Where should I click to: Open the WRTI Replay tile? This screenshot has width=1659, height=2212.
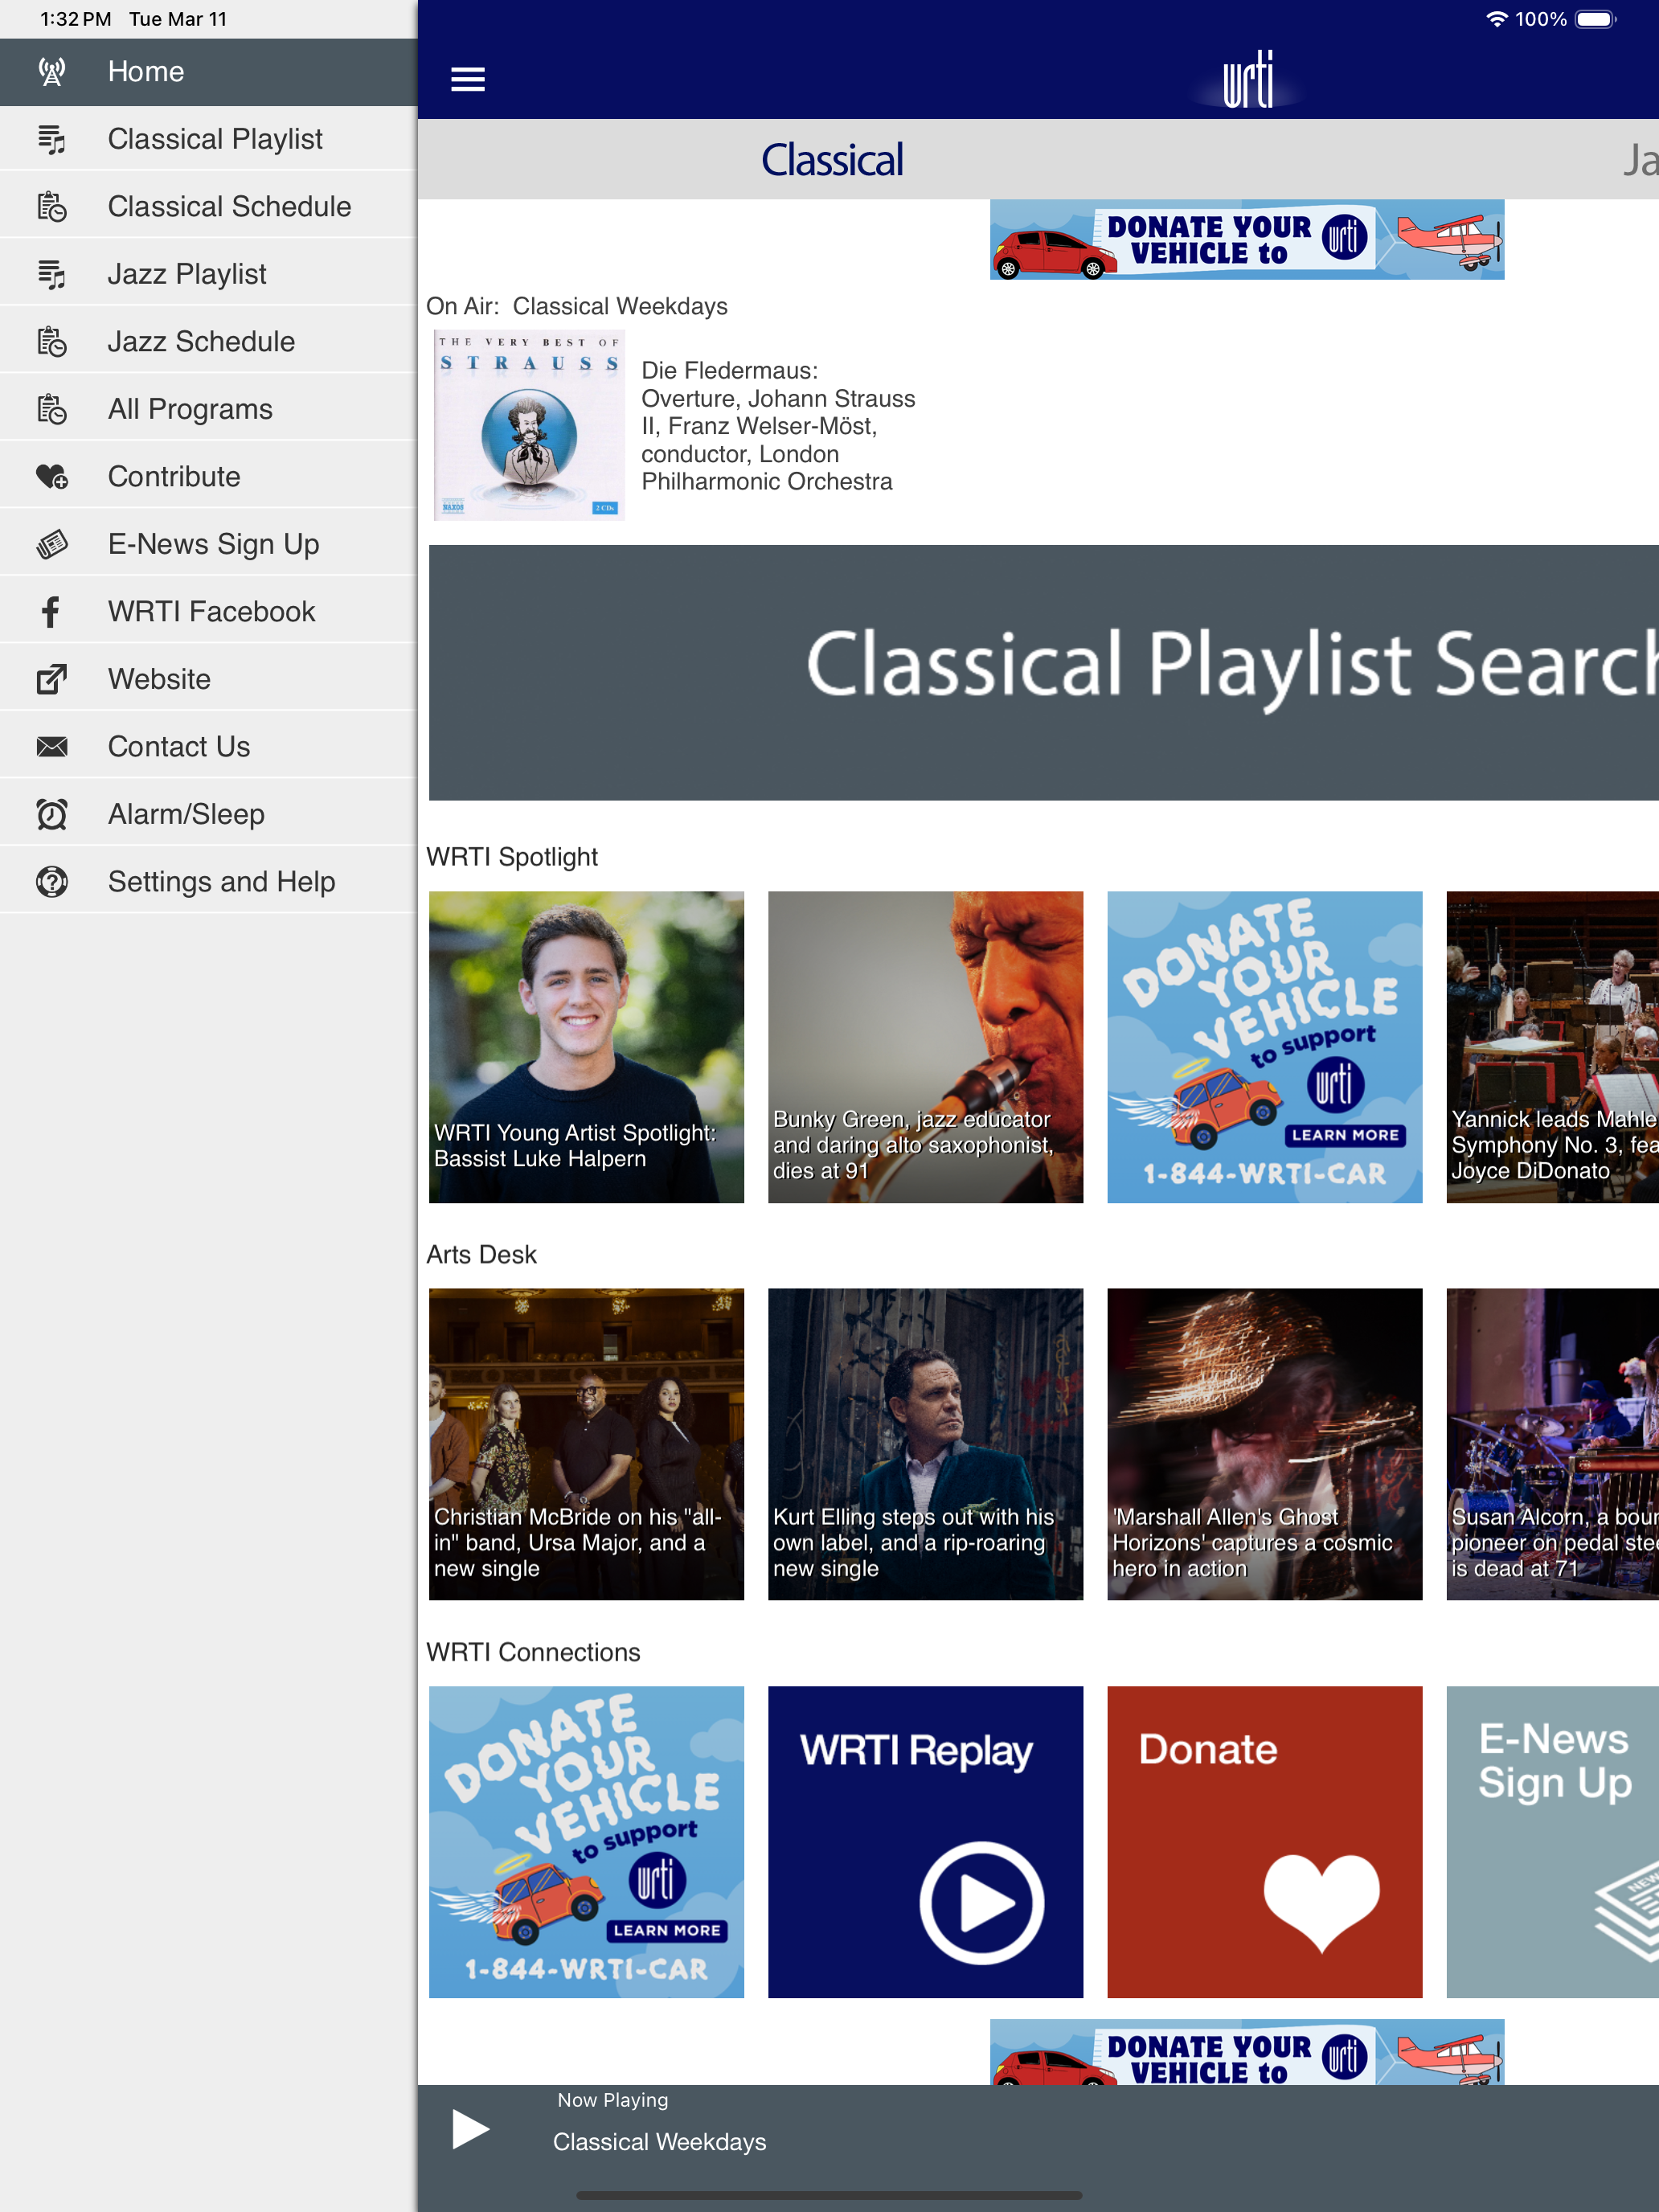click(x=925, y=1842)
